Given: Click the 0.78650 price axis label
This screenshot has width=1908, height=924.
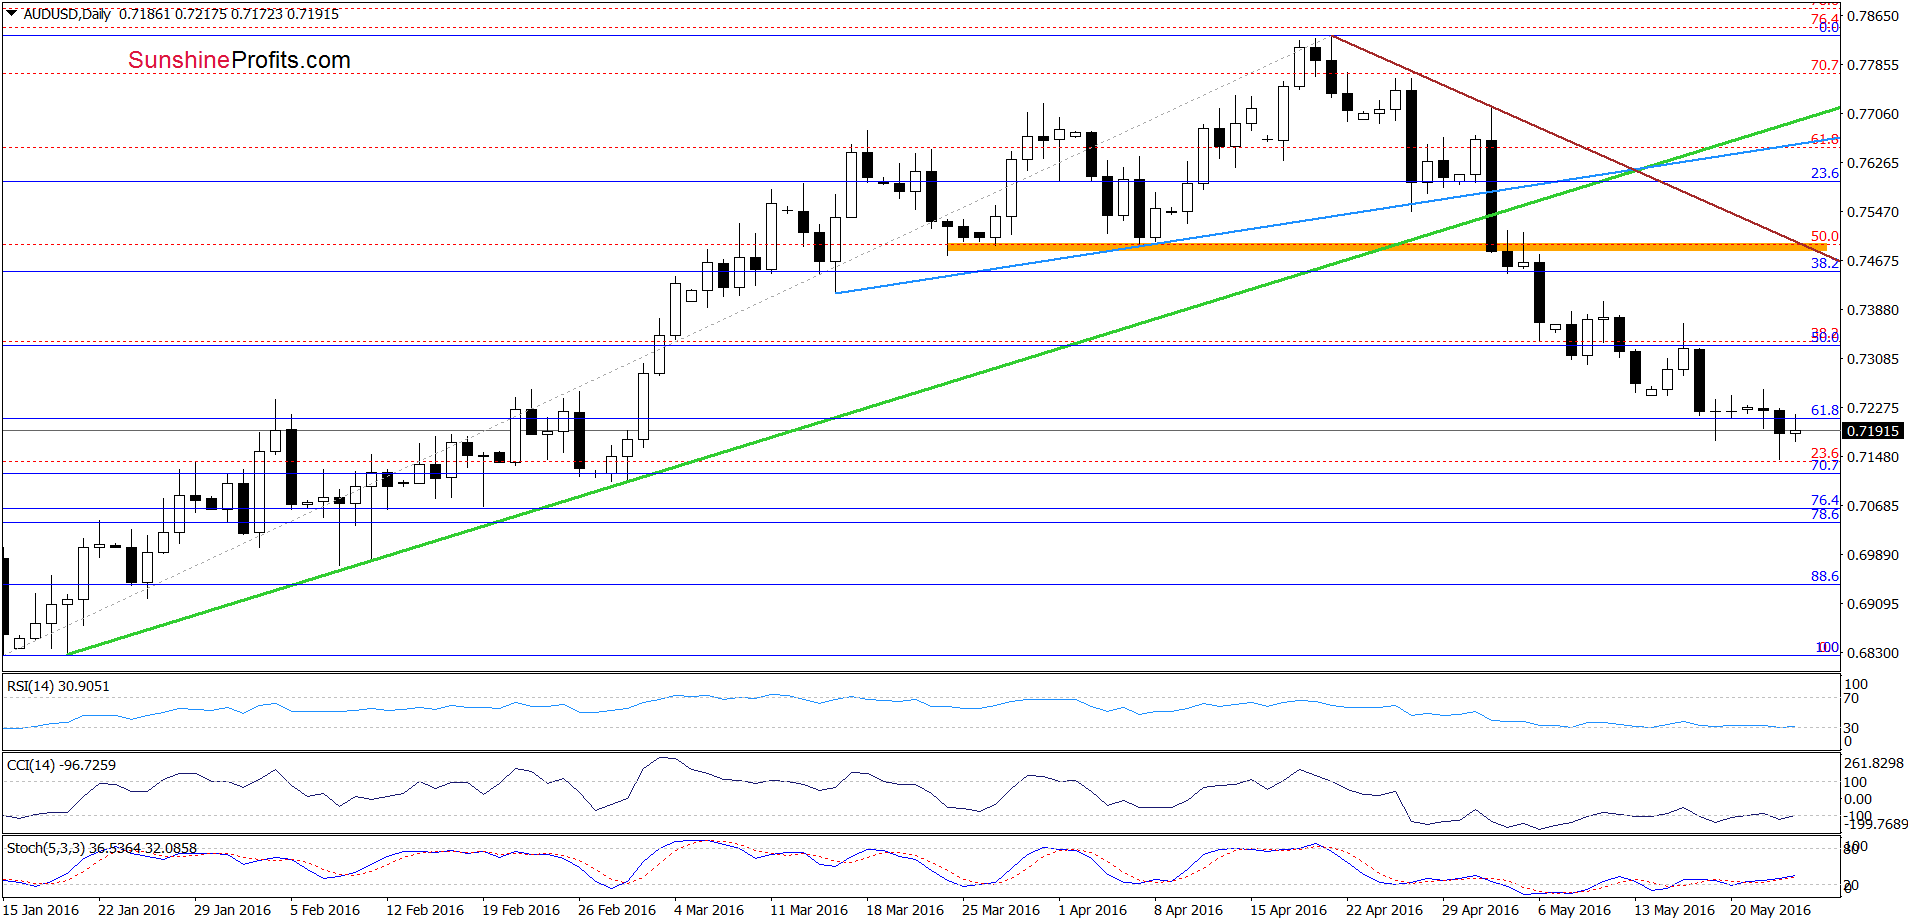Looking at the screenshot, I should coord(1873,16).
